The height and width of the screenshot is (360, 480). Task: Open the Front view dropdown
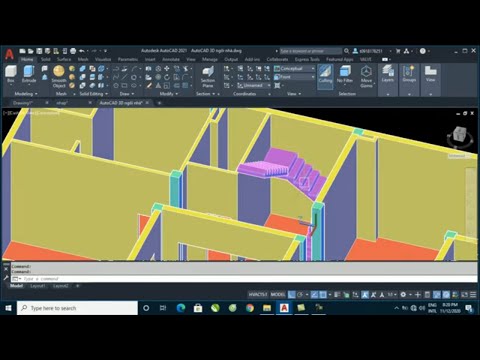pyautogui.click(x=294, y=77)
